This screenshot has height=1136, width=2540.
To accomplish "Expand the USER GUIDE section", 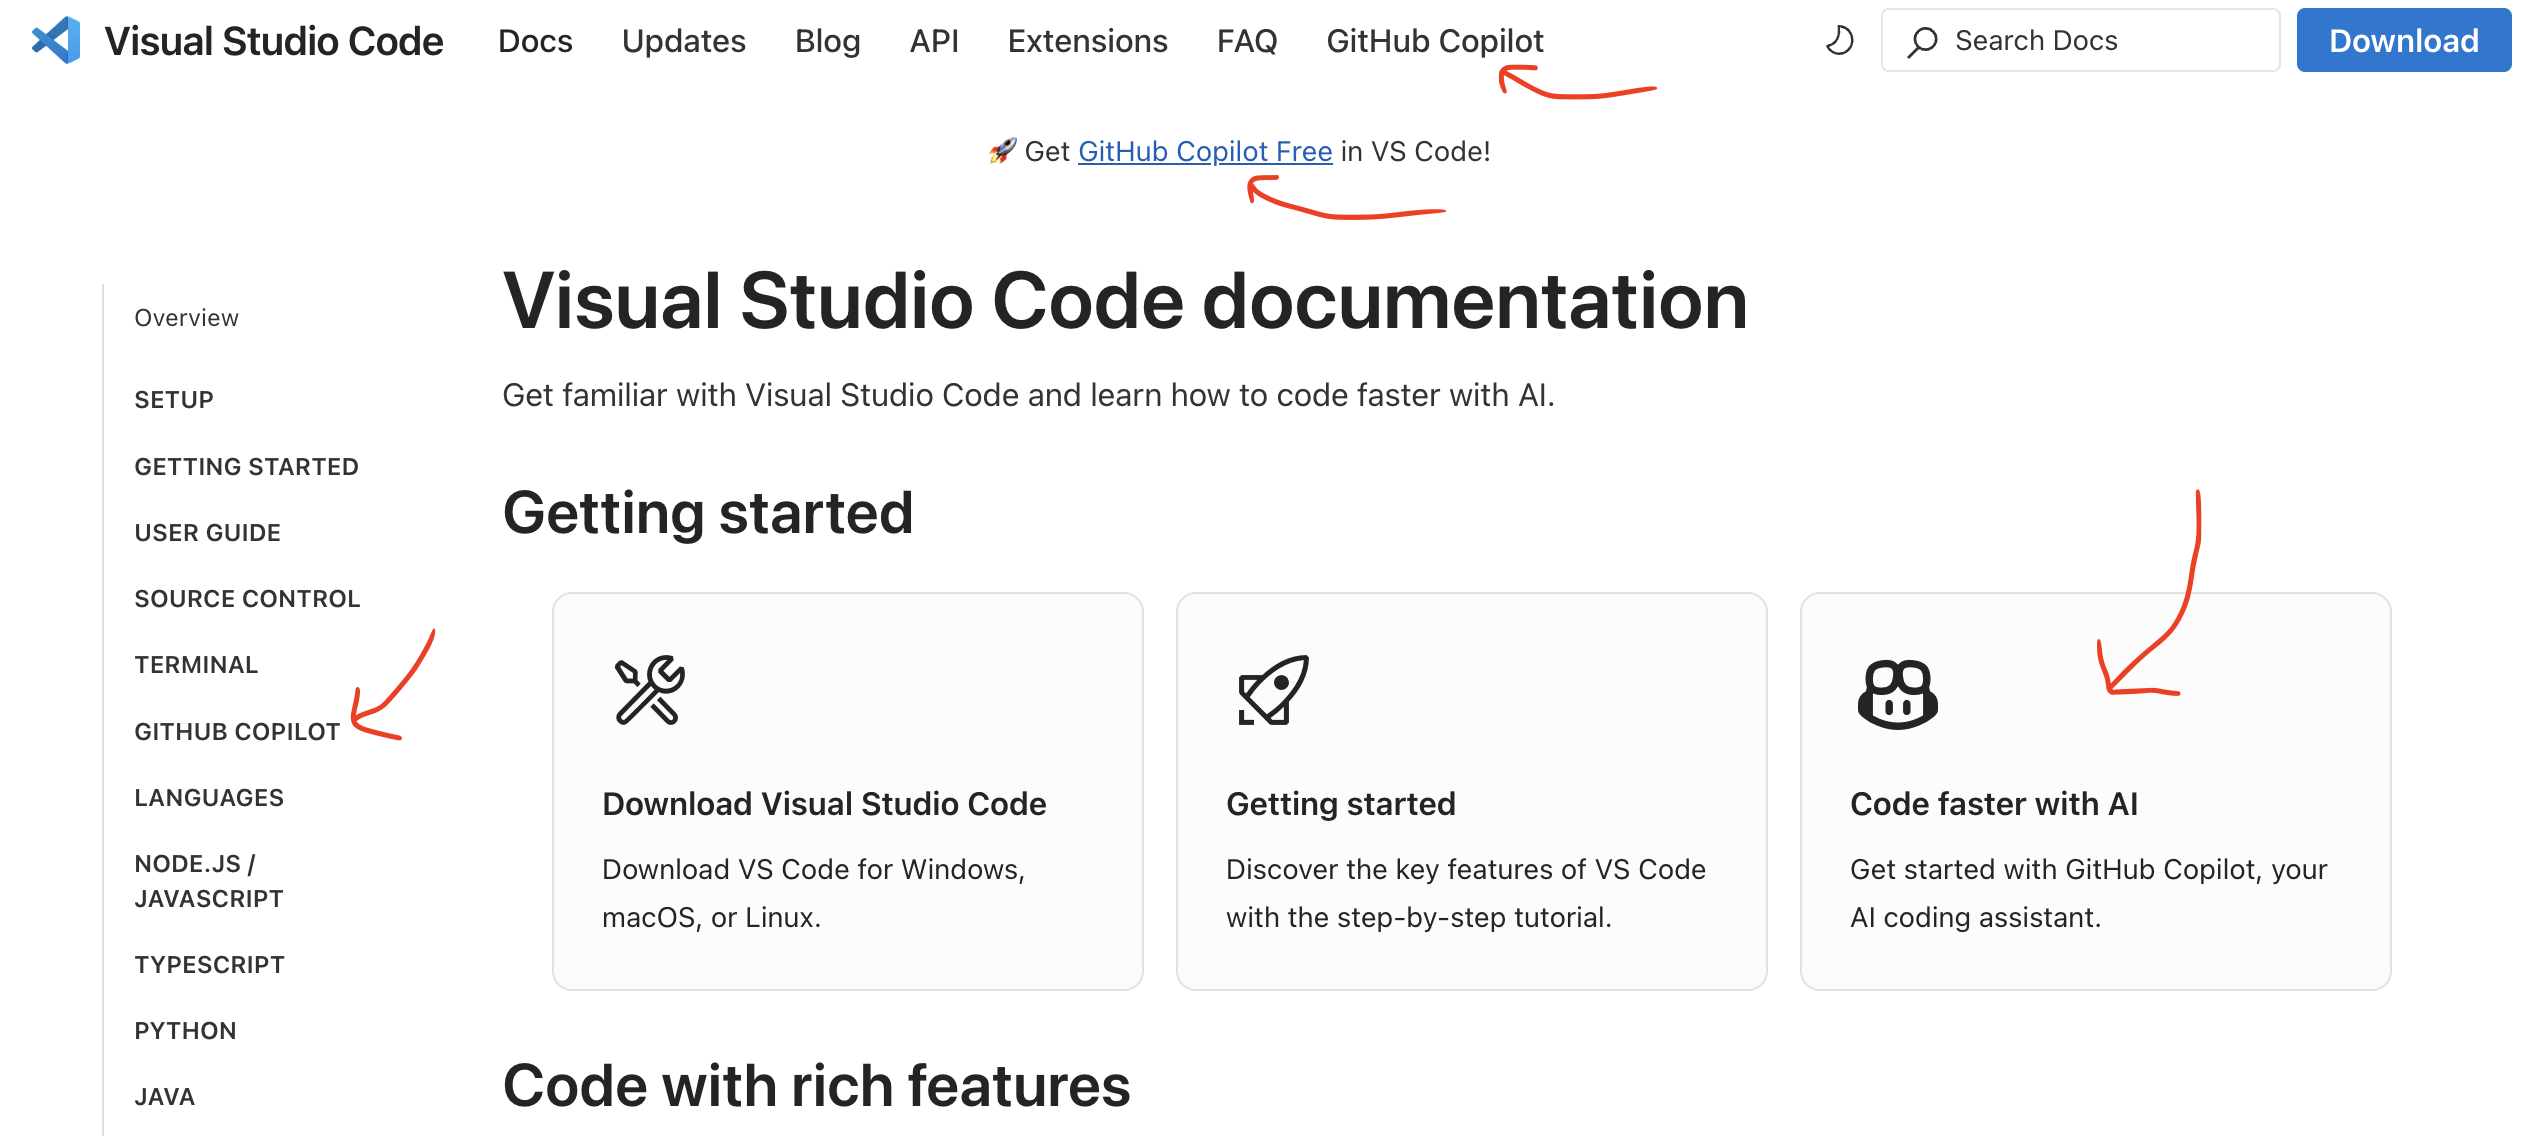I will pos(207,533).
